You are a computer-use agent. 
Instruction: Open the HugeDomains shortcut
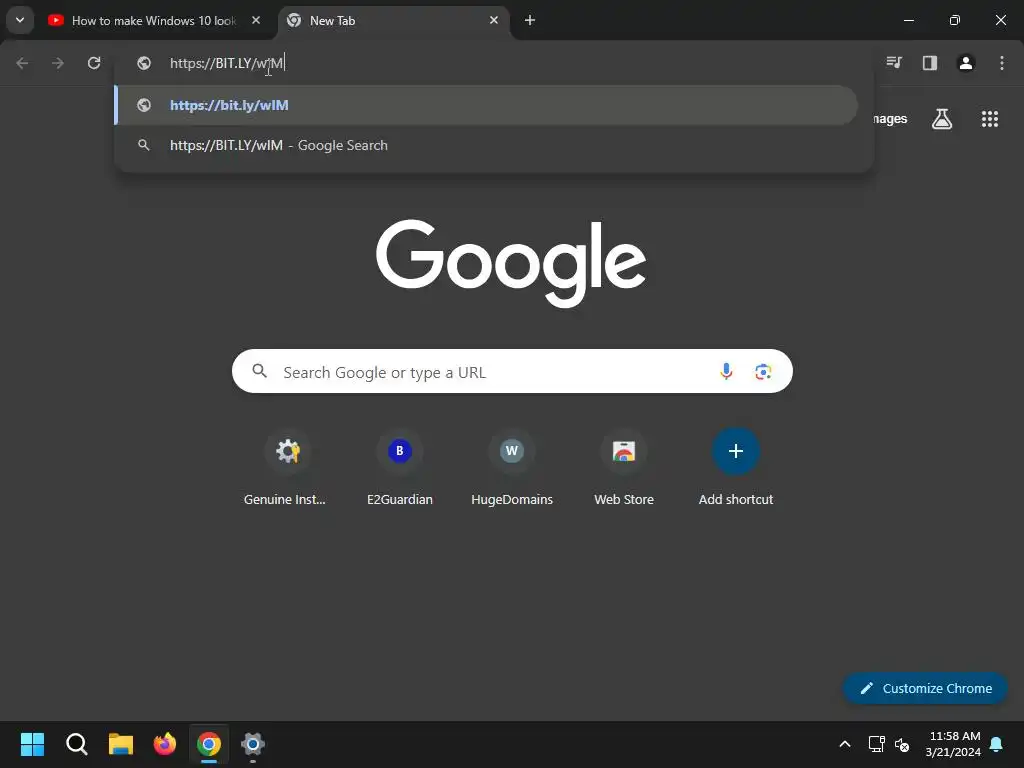[512, 468]
